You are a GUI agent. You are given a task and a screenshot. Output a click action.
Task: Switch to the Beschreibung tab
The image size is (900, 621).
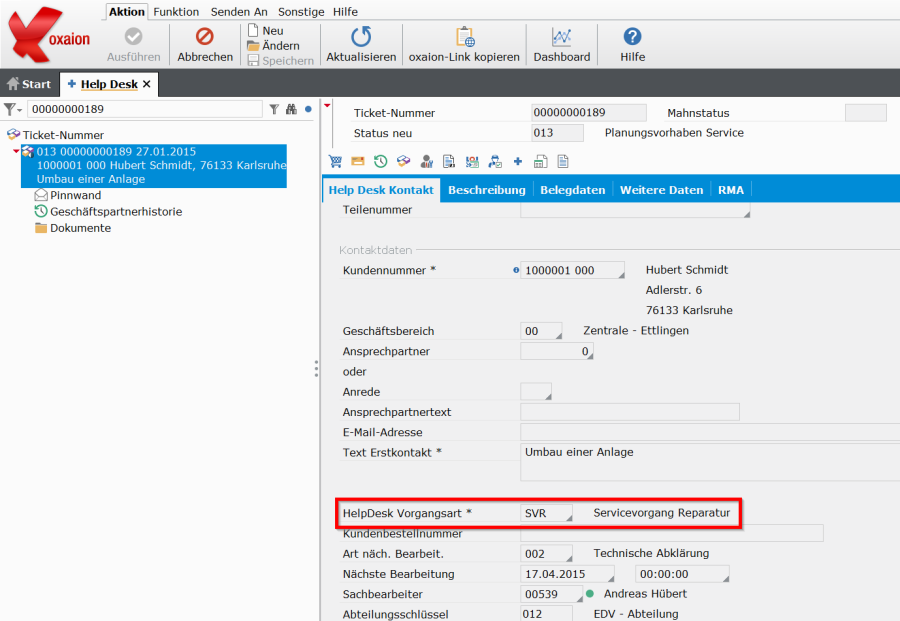(487, 190)
